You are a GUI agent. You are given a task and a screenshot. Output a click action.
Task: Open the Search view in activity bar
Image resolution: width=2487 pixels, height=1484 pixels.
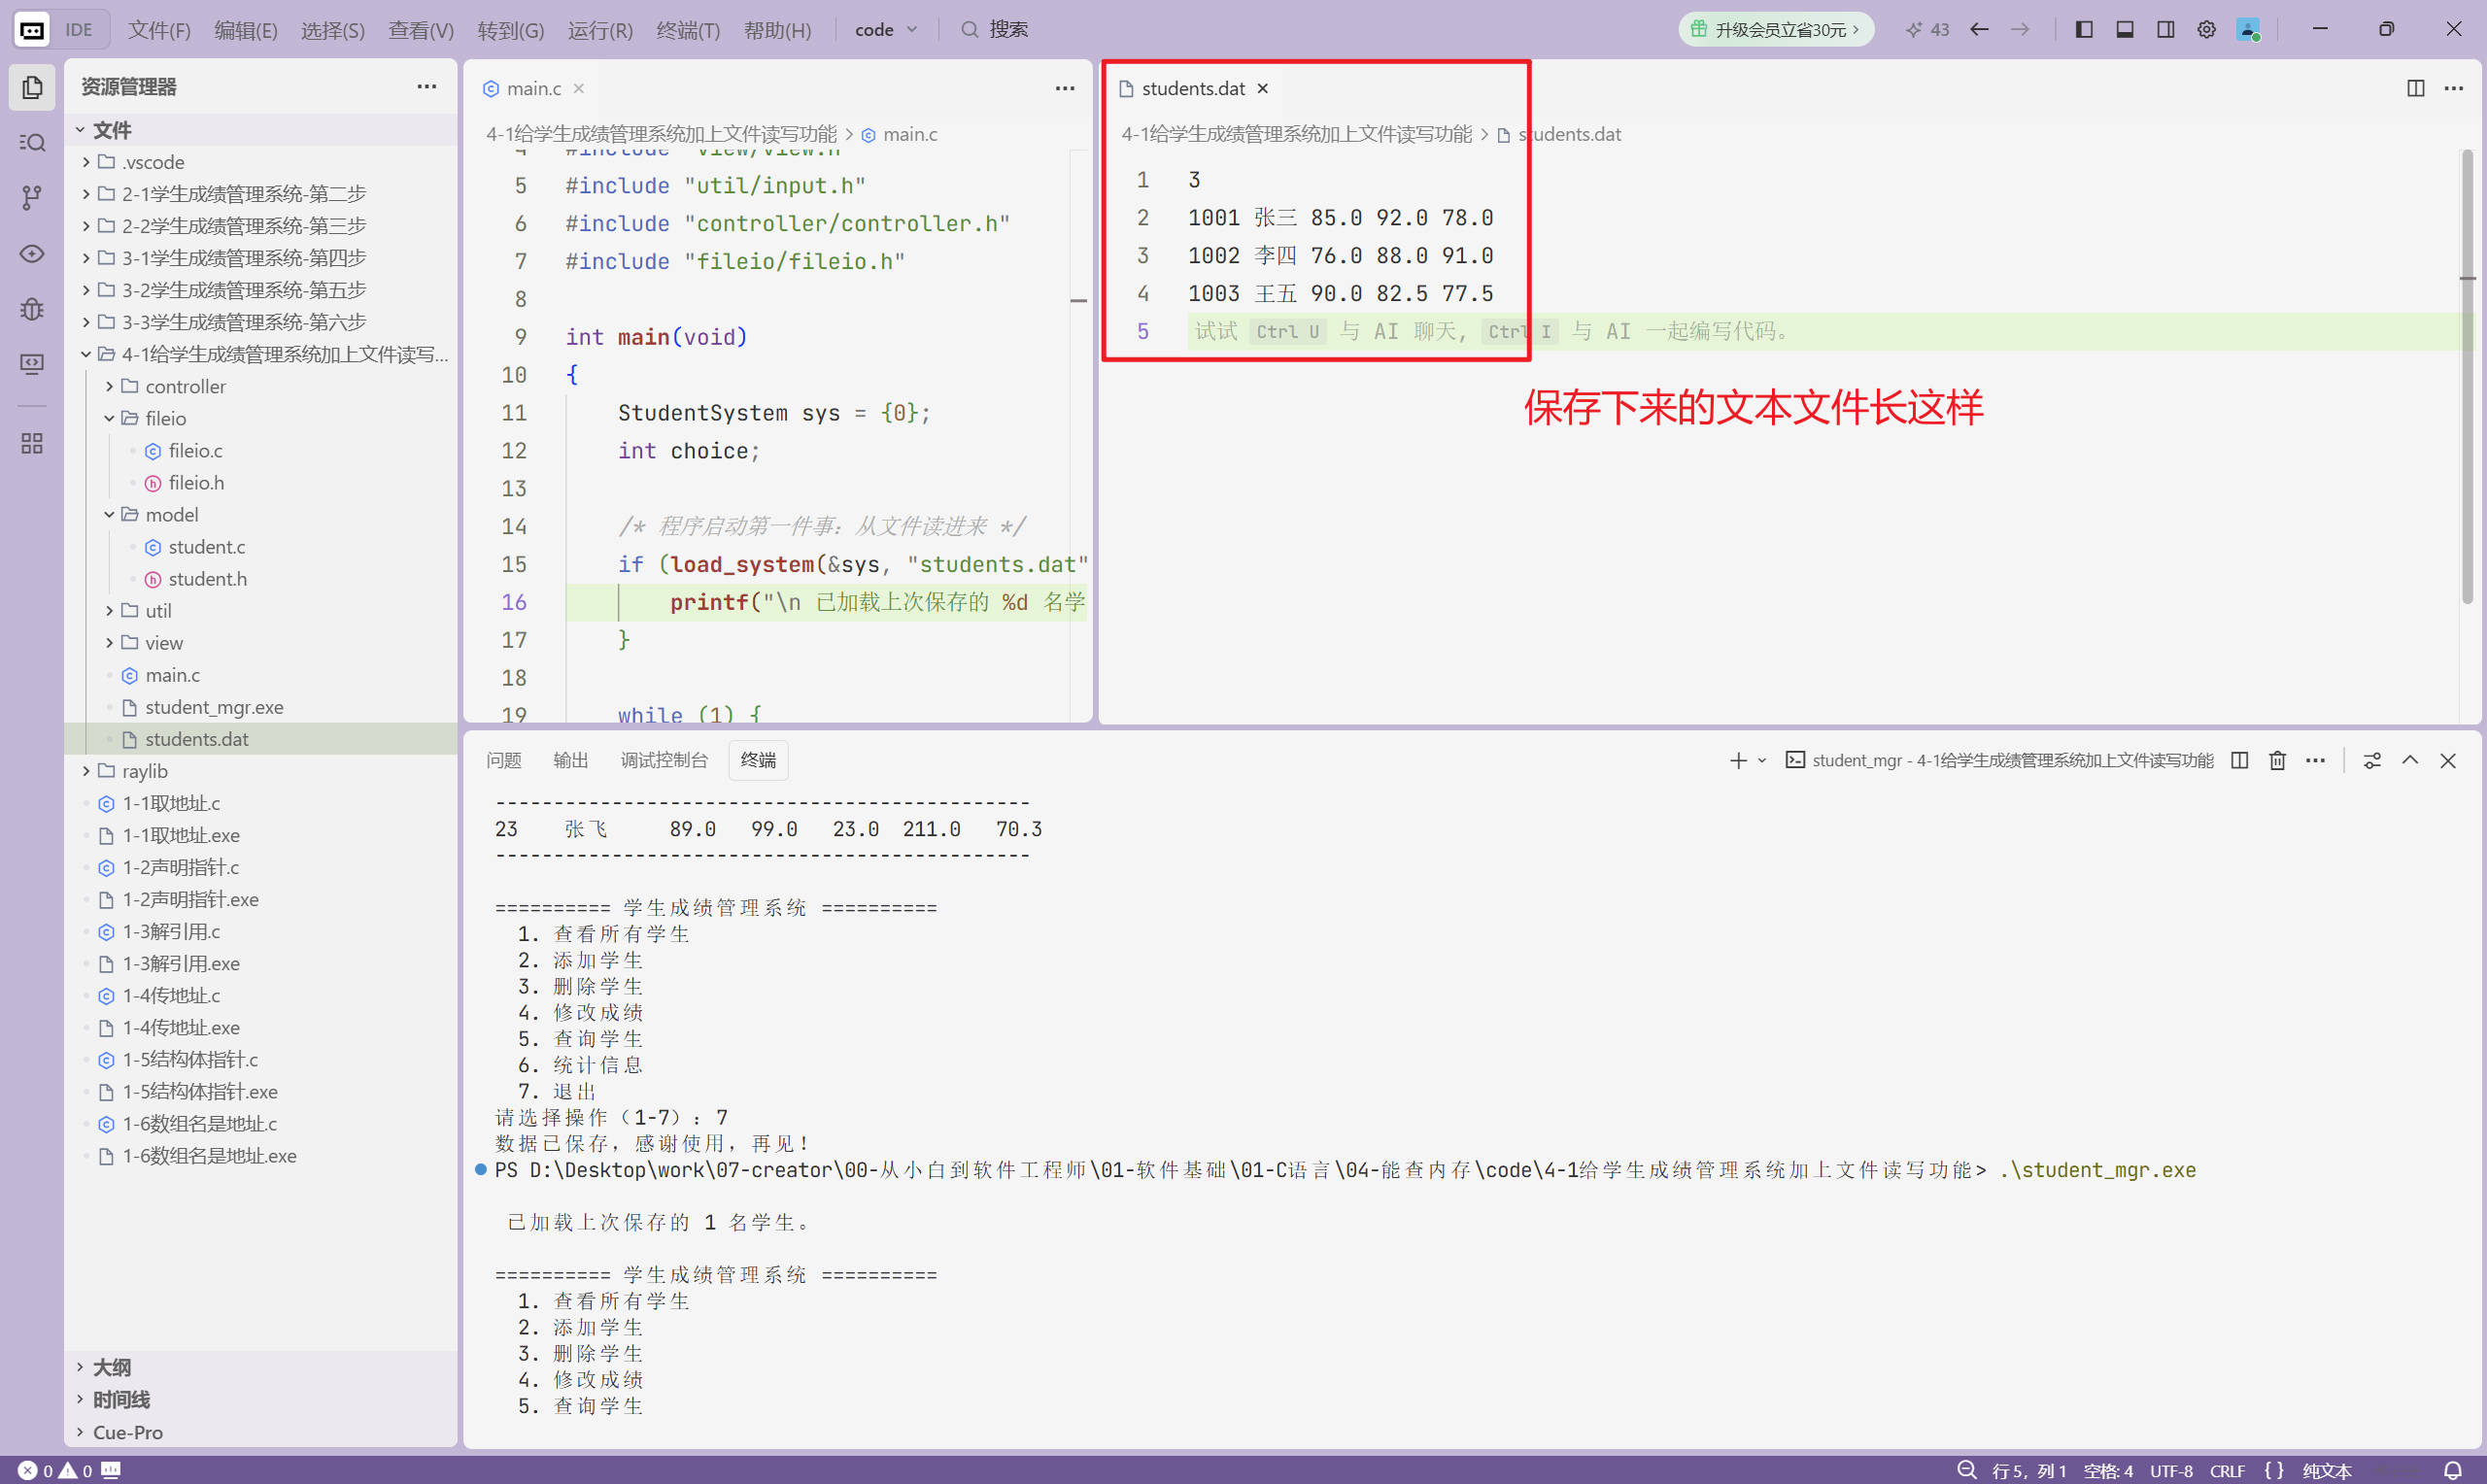point(32,143)
